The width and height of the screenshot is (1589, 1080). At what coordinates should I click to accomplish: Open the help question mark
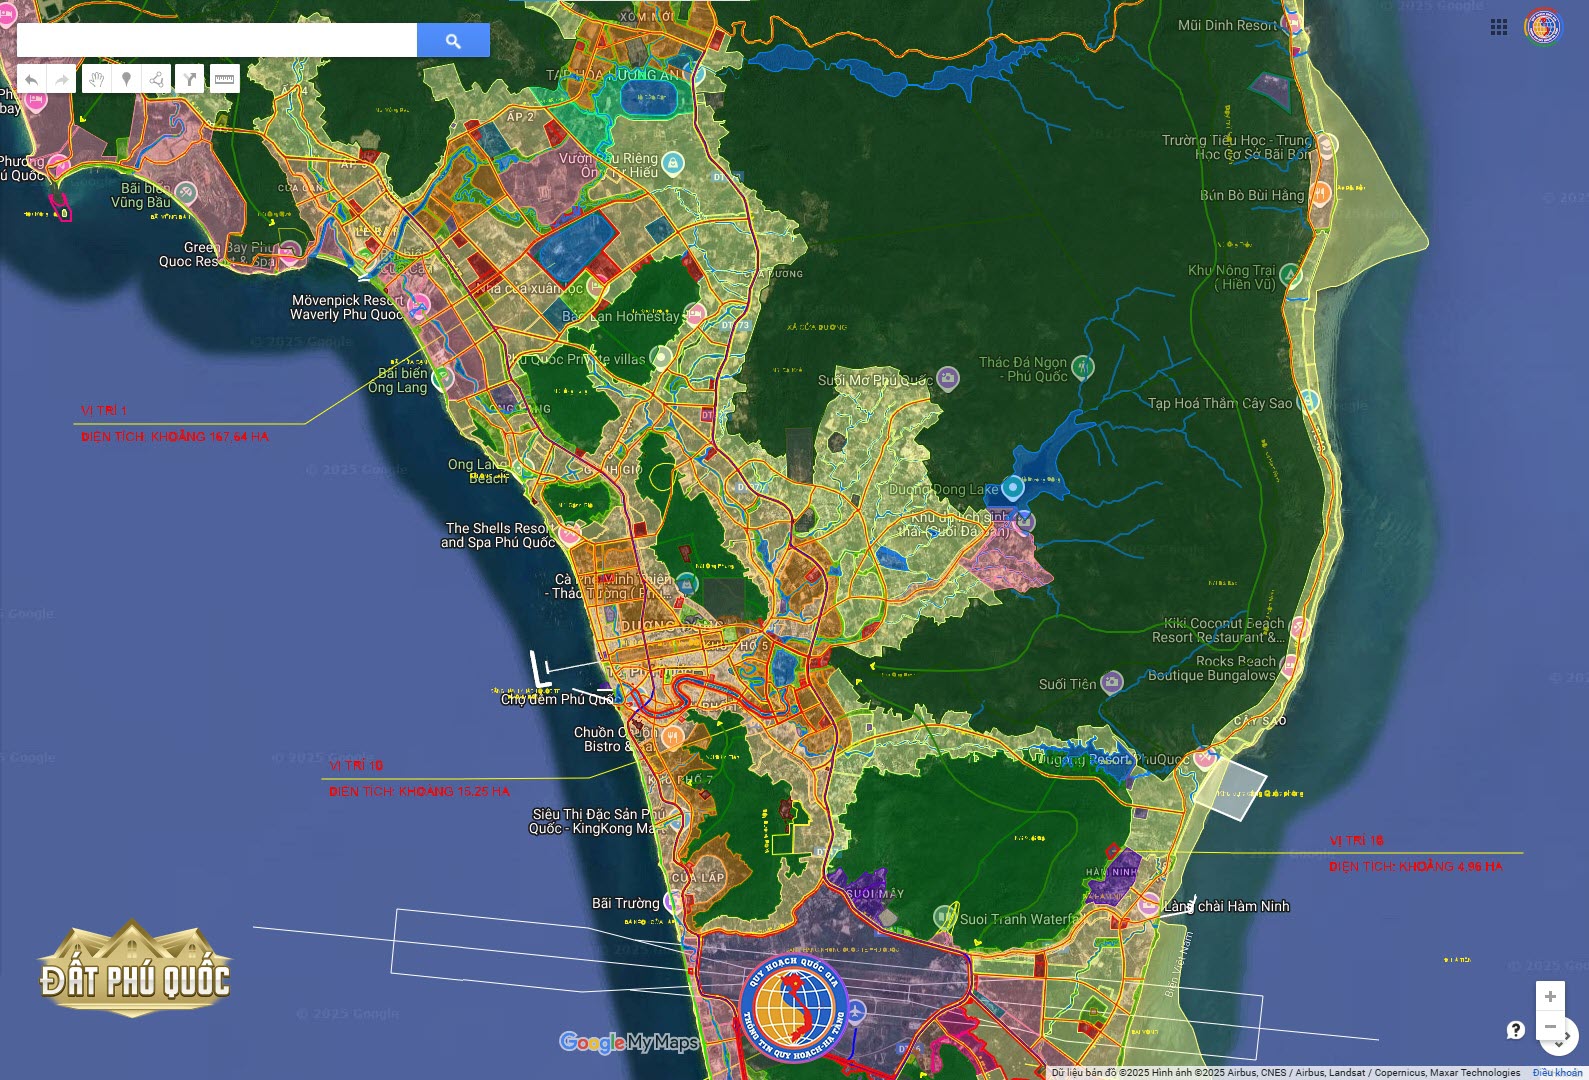pyautogui.click(x=1516, y=1029)
